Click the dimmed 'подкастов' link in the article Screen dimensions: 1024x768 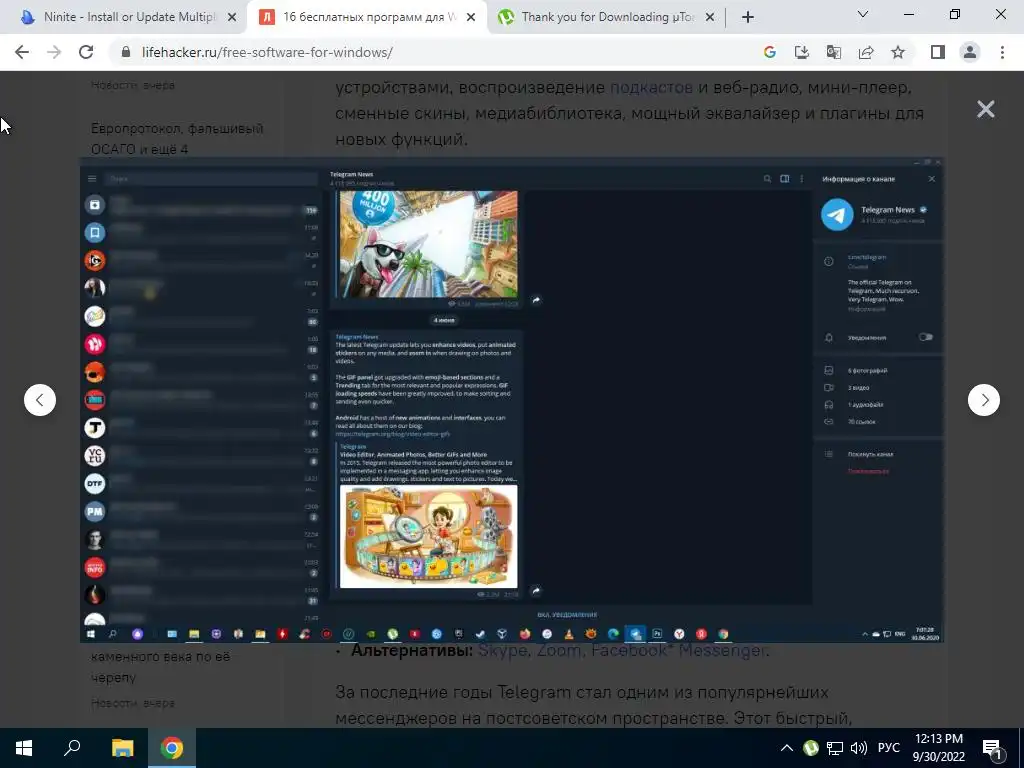point(651,87)
